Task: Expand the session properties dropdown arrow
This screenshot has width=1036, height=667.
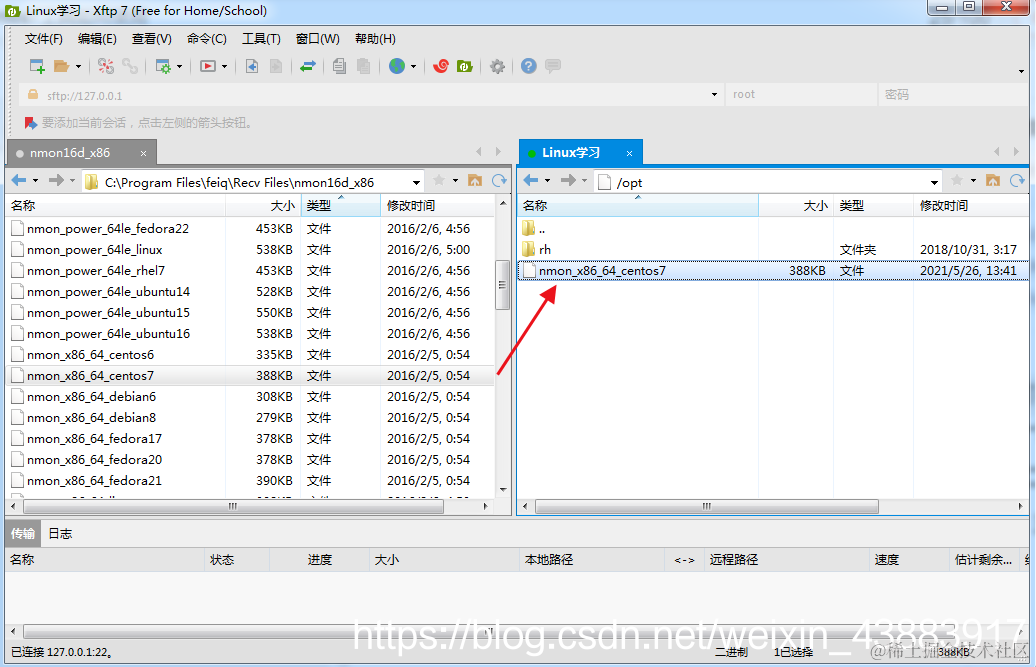Action: coord(179,66)
